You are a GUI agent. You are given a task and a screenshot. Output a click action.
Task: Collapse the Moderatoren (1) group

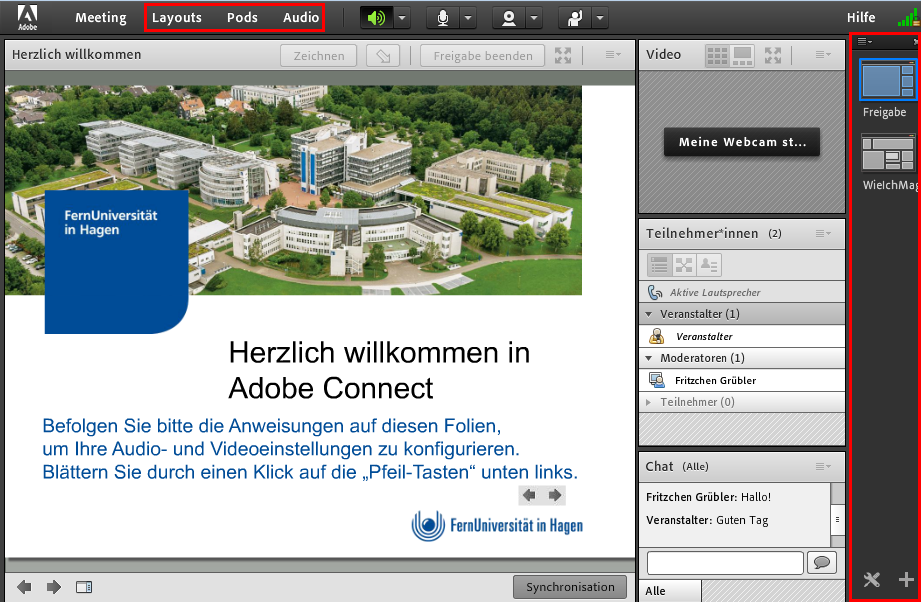click(x=649, y=358)
